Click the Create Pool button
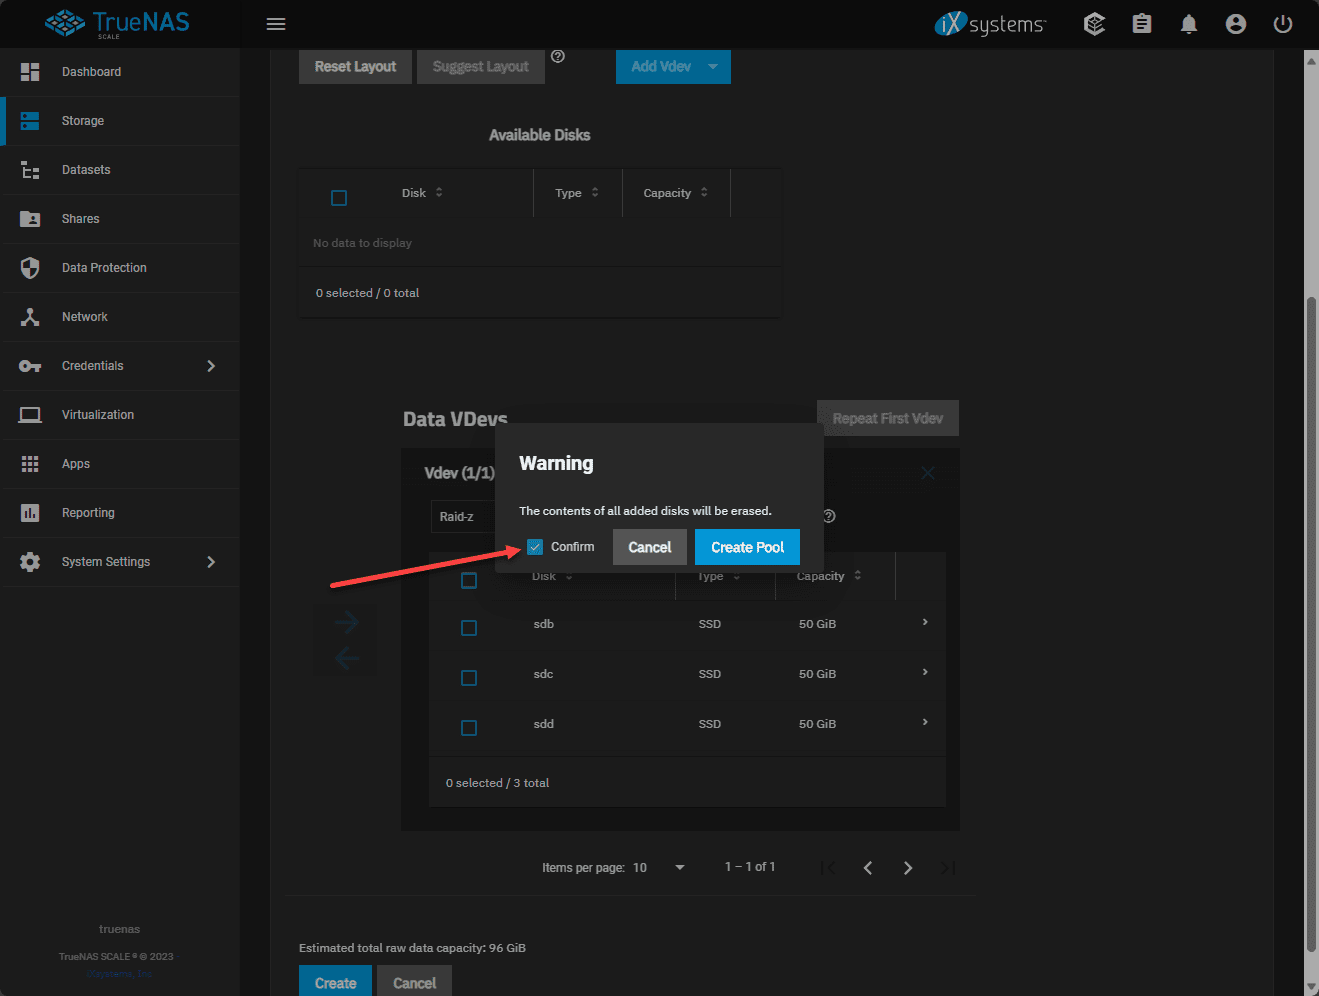Screen dimensions: 1319x996 747,547
